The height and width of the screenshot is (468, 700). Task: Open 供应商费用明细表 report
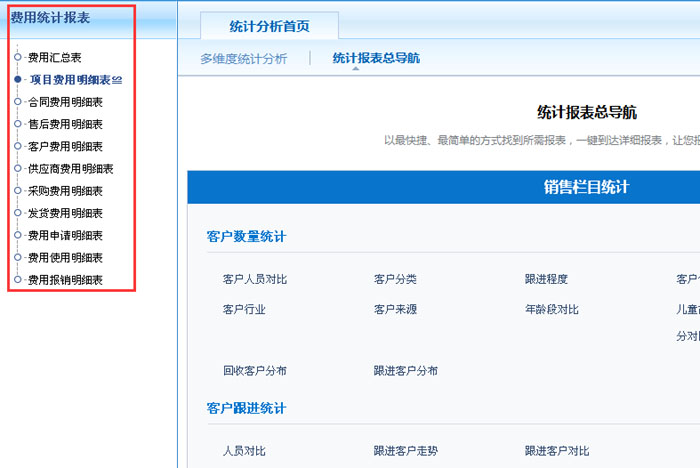(x=70, y=169)
